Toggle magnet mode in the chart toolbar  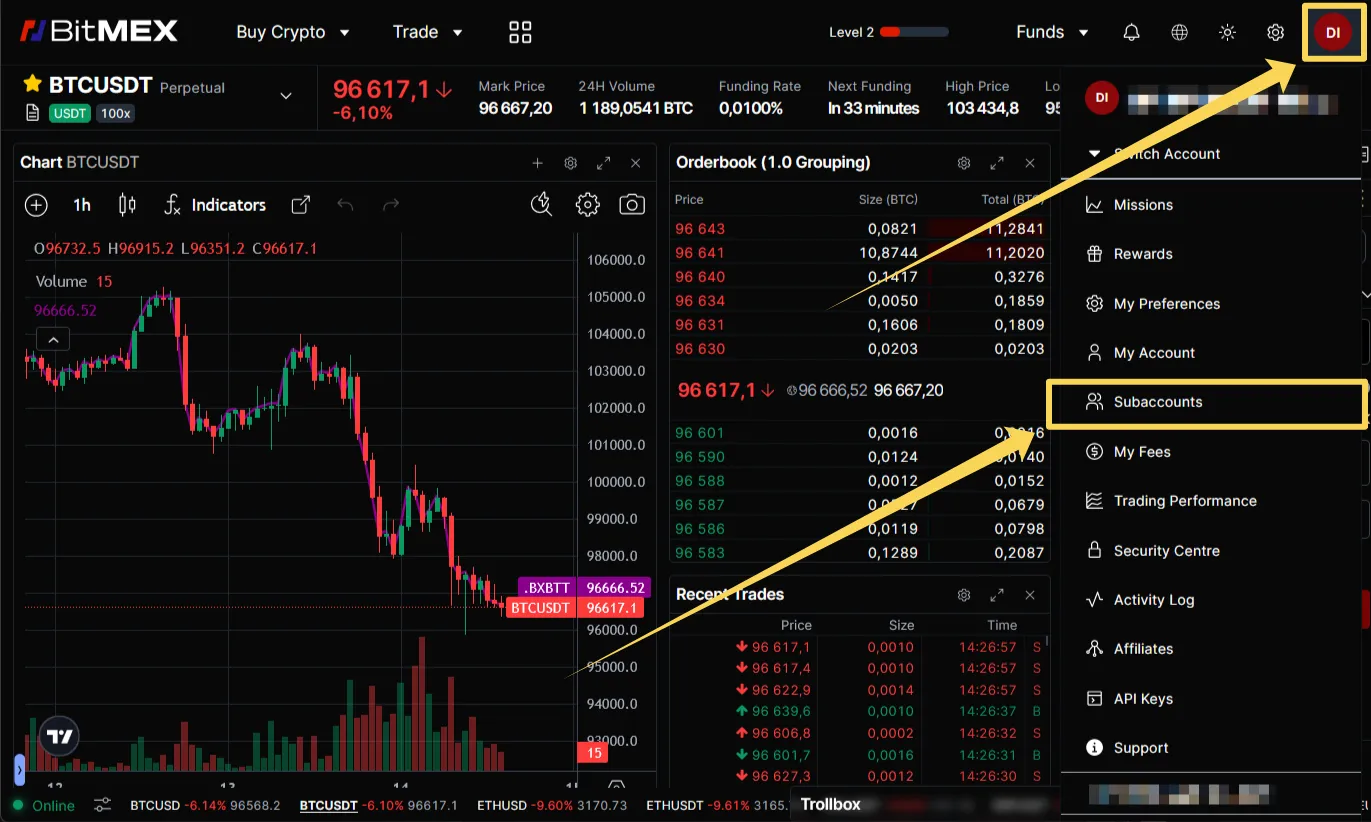pyautogui.click(x=541, y=204)
